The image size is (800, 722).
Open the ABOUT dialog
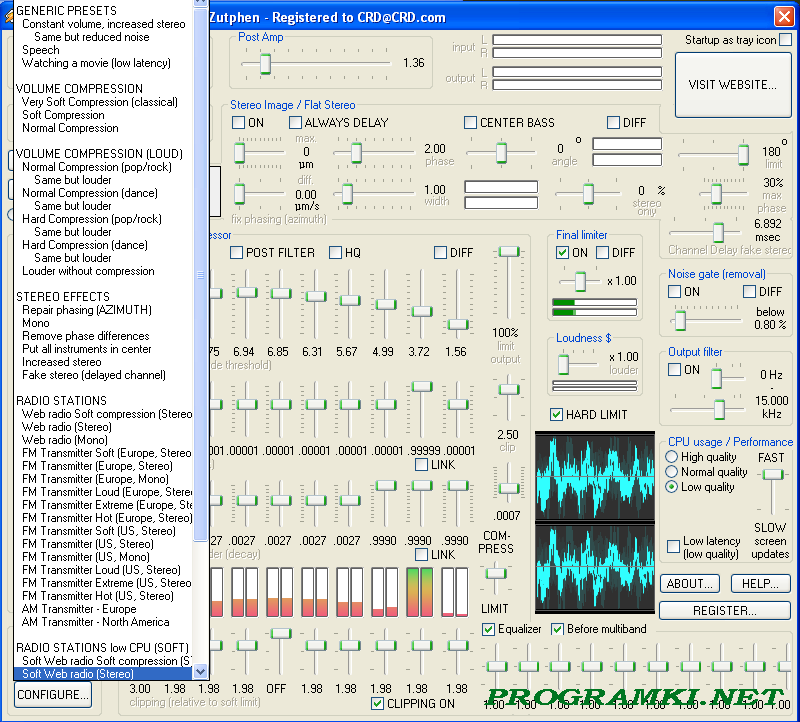coord(689,584)
